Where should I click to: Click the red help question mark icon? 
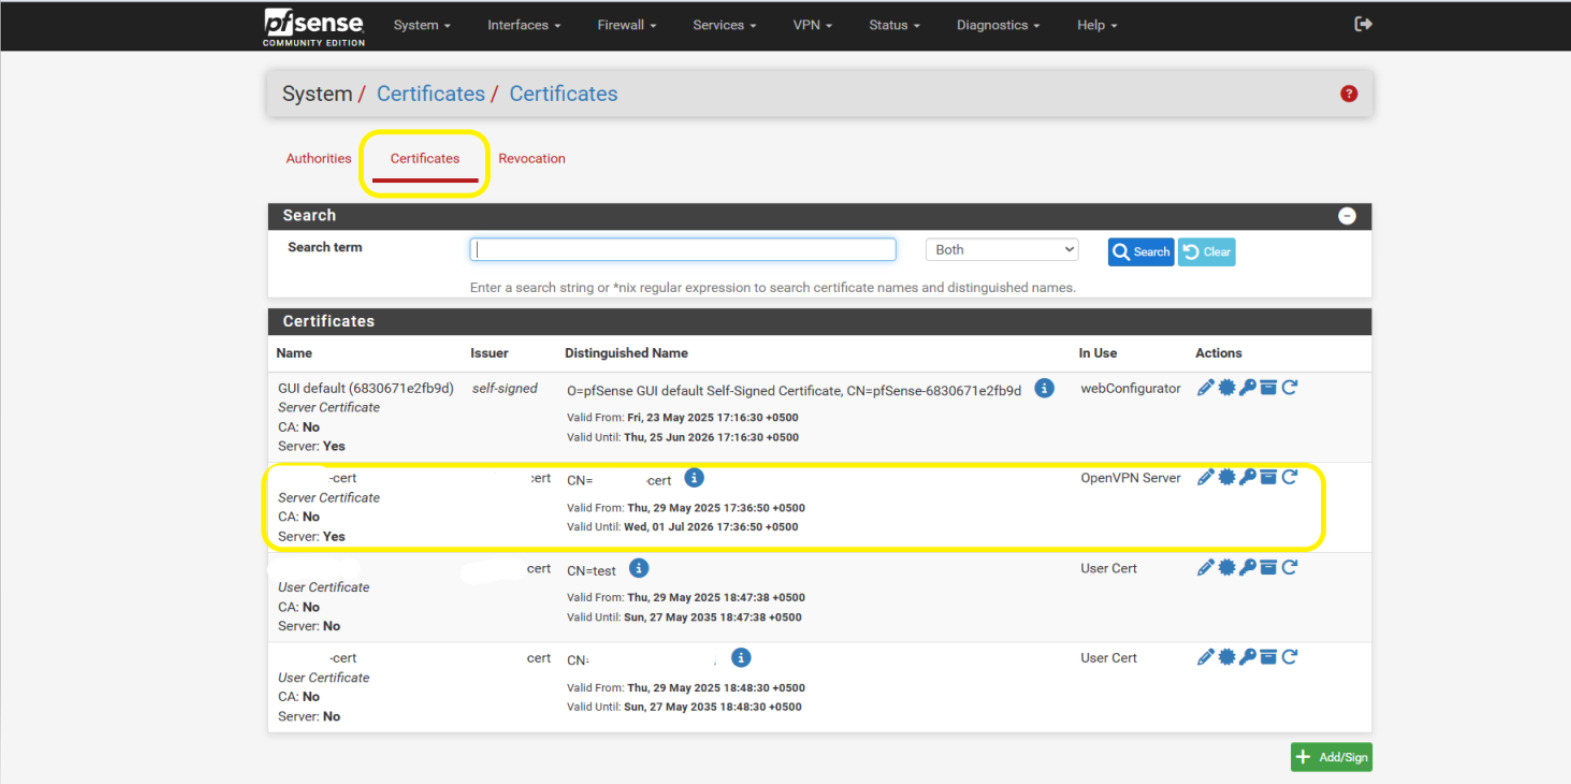pos(1348,94)
